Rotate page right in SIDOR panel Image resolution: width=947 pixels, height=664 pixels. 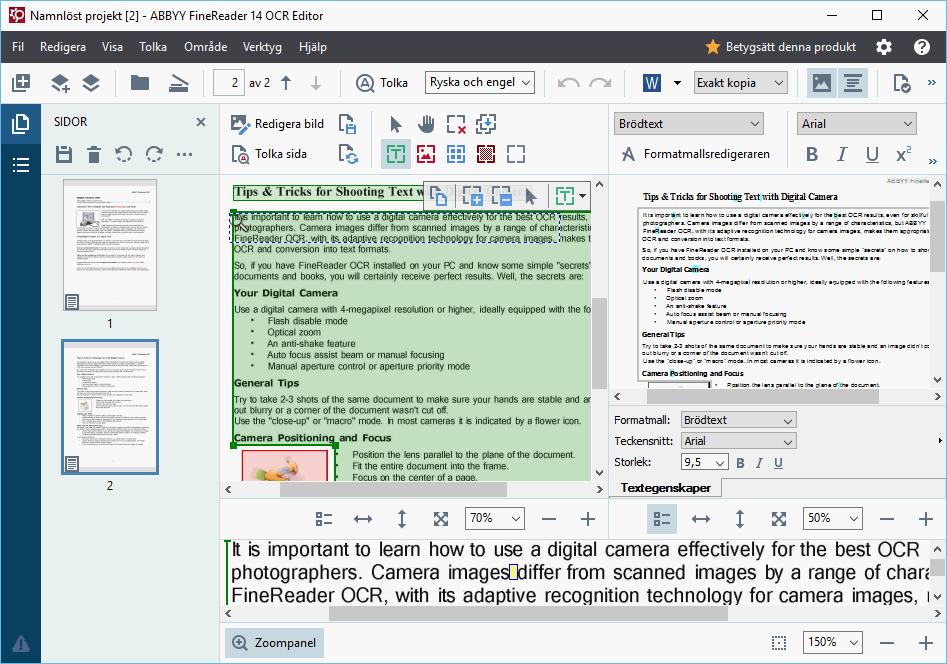click(154, 155)
